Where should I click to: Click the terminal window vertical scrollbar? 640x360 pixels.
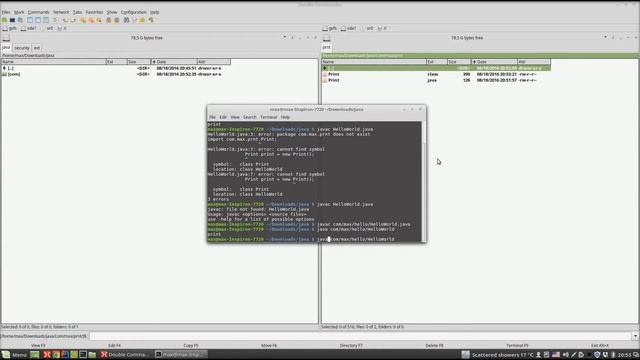pyautogui.click(x=424, y=181)
